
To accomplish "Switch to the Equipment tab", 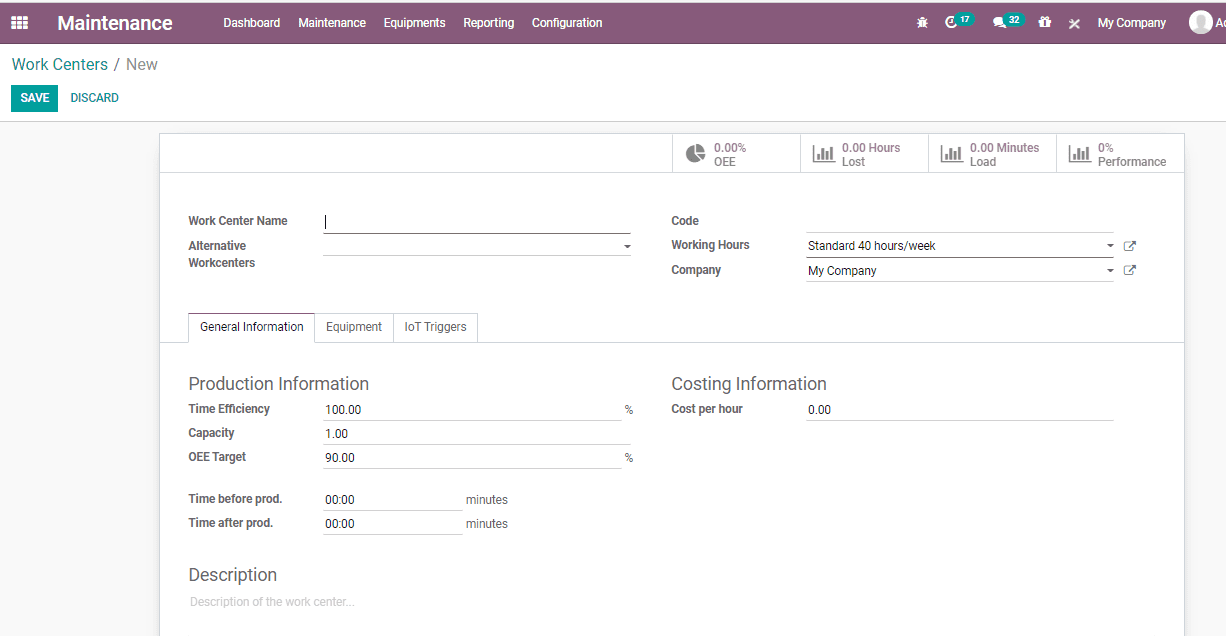I will coord(354,327).
